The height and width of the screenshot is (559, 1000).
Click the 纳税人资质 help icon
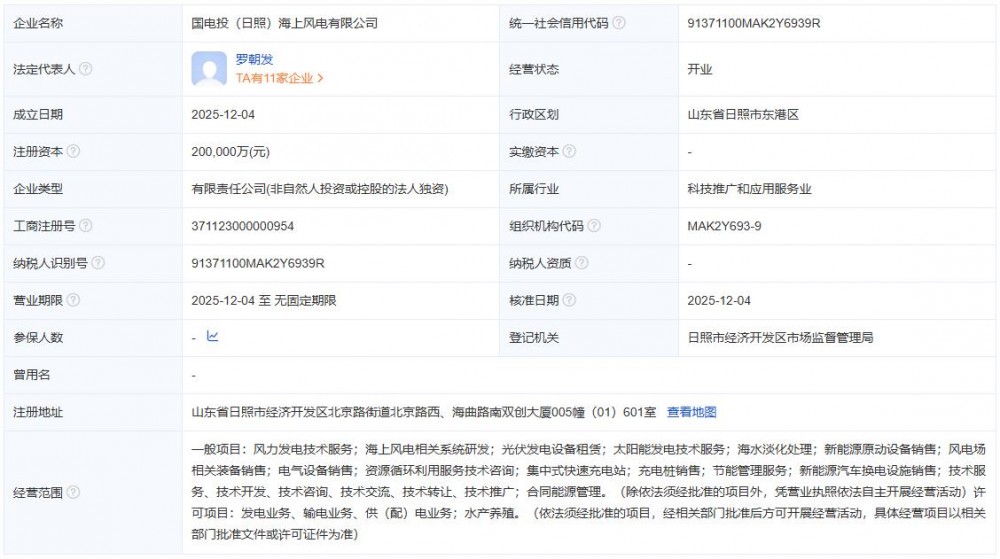point(581,263)
